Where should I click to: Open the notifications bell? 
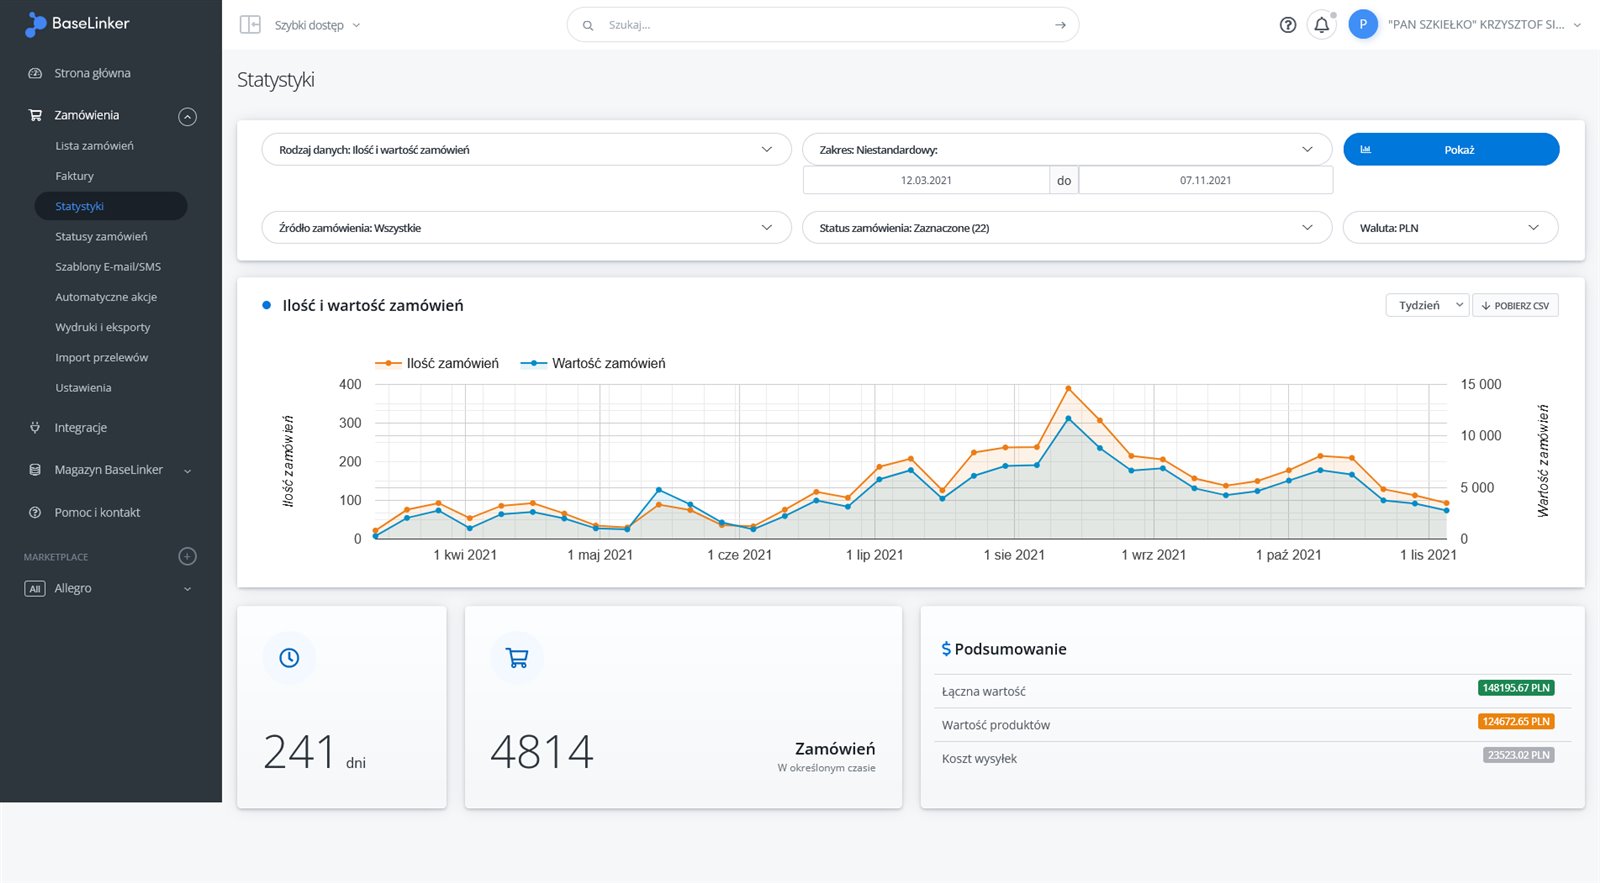click(1321, 25)
